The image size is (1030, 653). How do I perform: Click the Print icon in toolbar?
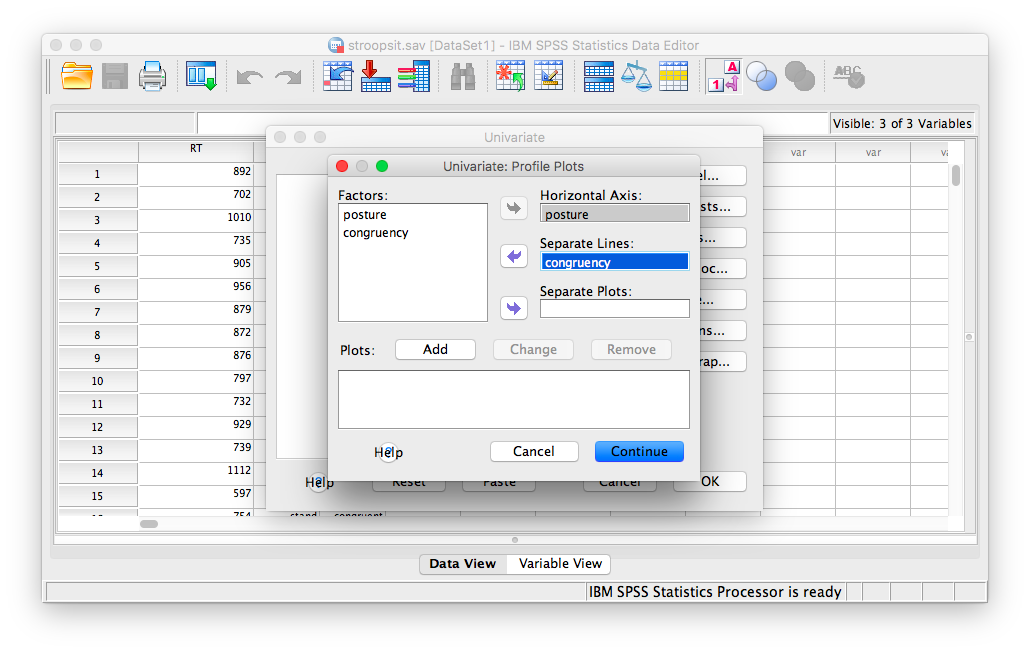point(152,76)
